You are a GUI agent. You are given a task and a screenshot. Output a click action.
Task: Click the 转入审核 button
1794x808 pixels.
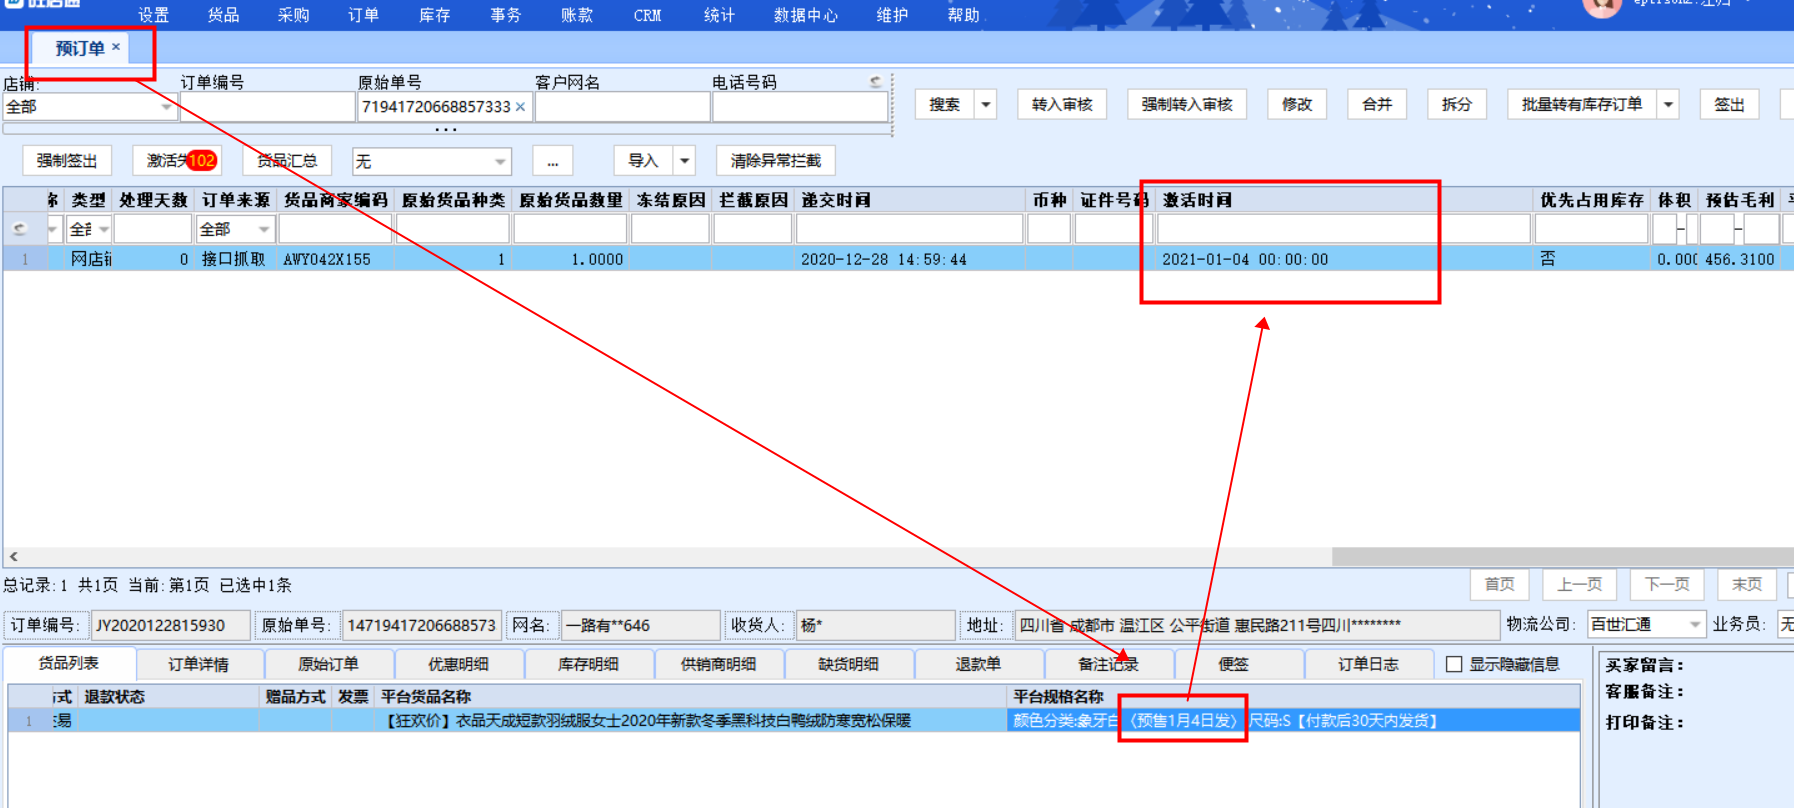click(1061, 105)
